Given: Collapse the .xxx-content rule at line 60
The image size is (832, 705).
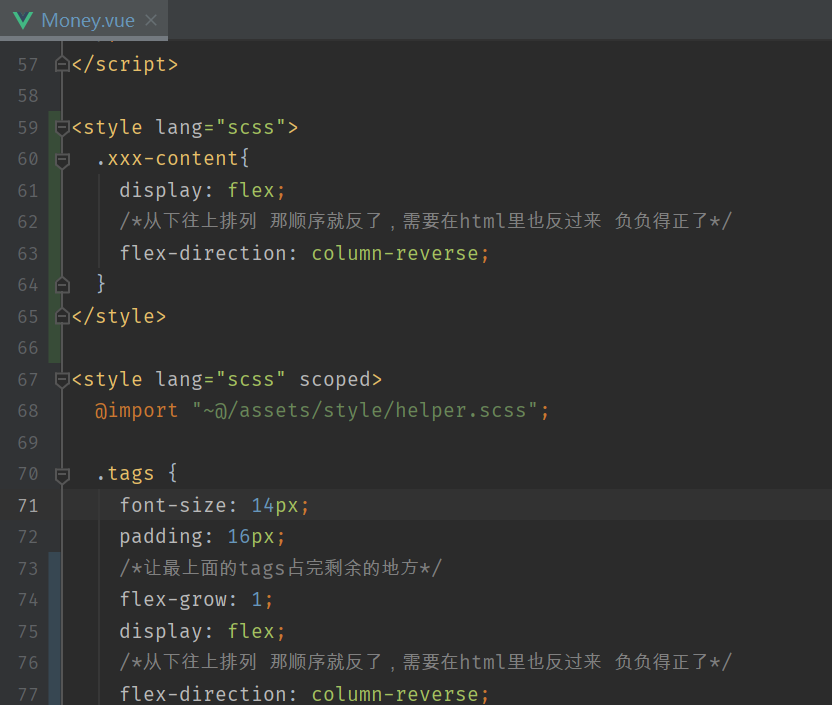Looking at the screenshot, I should (x=62, y=159).
